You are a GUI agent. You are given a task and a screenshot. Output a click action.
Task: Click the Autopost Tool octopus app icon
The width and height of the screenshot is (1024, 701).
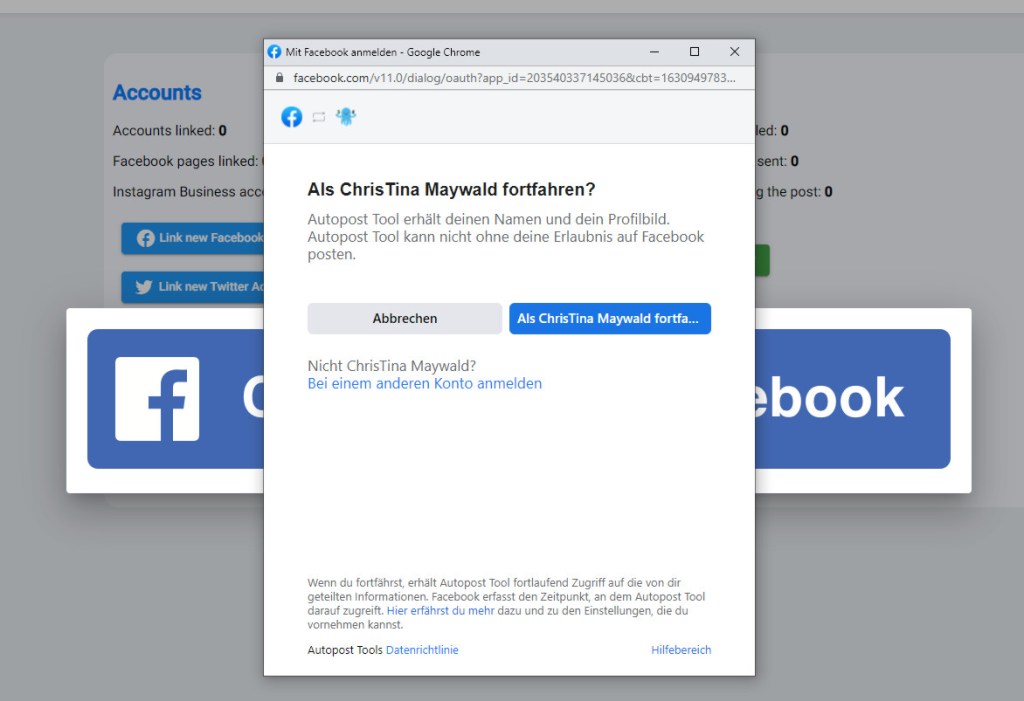[x=346, y=117]
